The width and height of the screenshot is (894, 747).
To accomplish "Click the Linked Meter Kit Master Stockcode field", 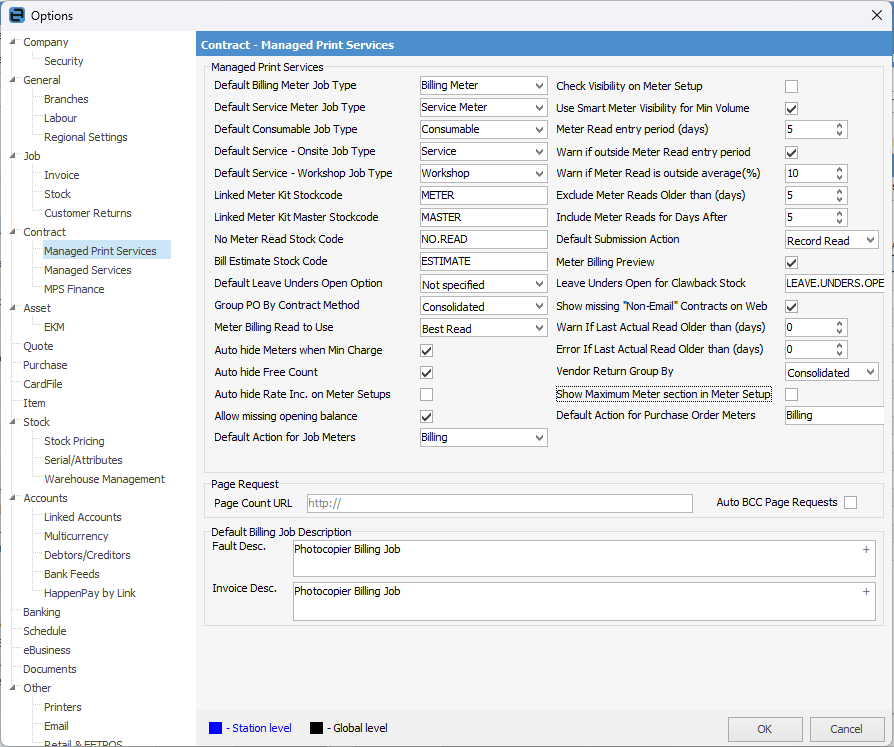I will (x=483, y=217).
